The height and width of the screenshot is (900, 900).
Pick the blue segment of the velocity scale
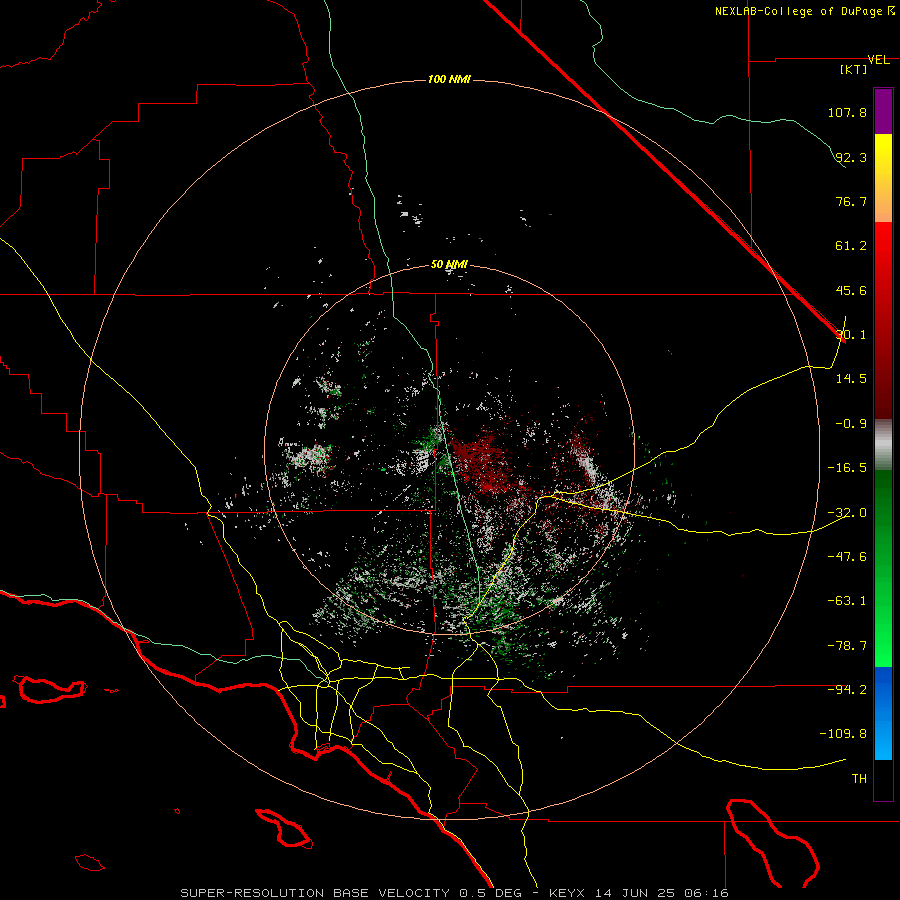(x=883, y=713)
